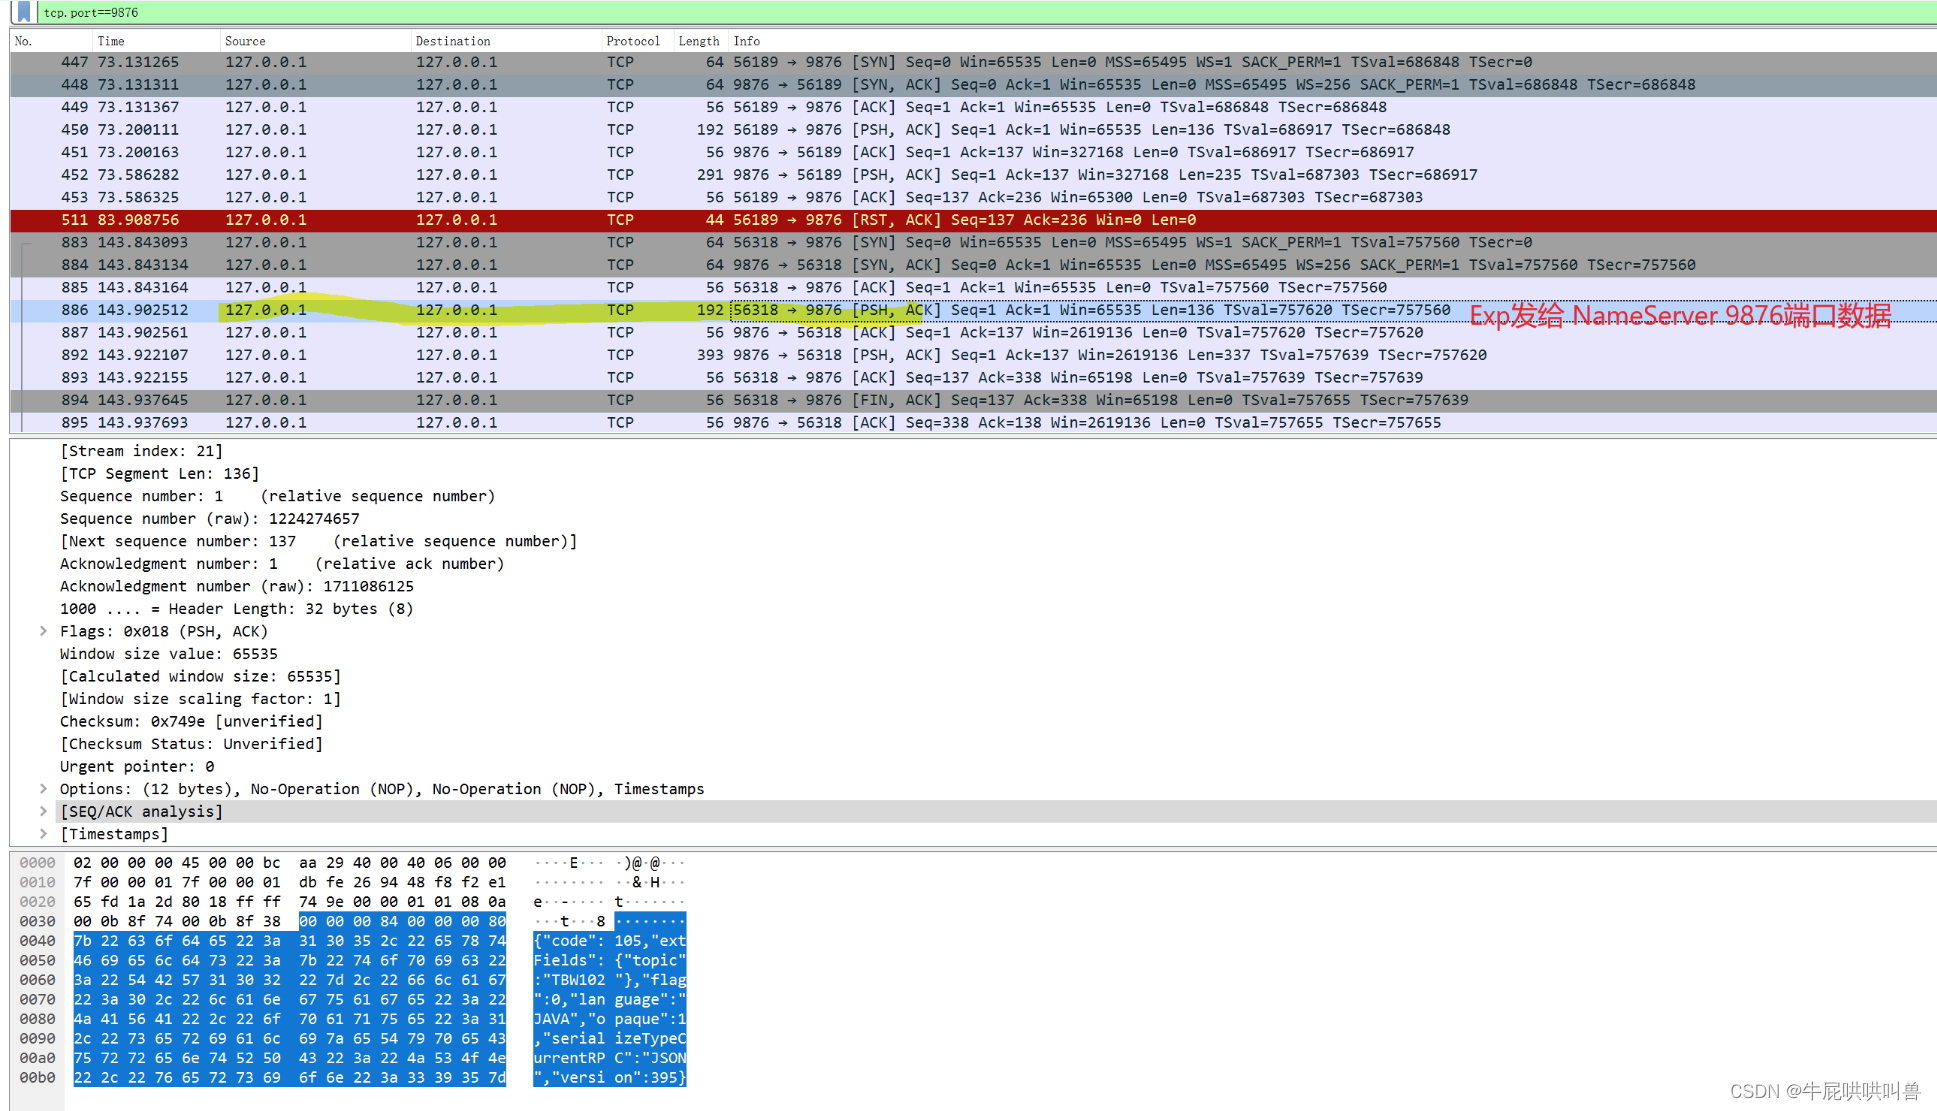Screen dimensions: 1937x1111
Task: Click hex offset row 0040 bytes
Action: [x=289, y=941]
